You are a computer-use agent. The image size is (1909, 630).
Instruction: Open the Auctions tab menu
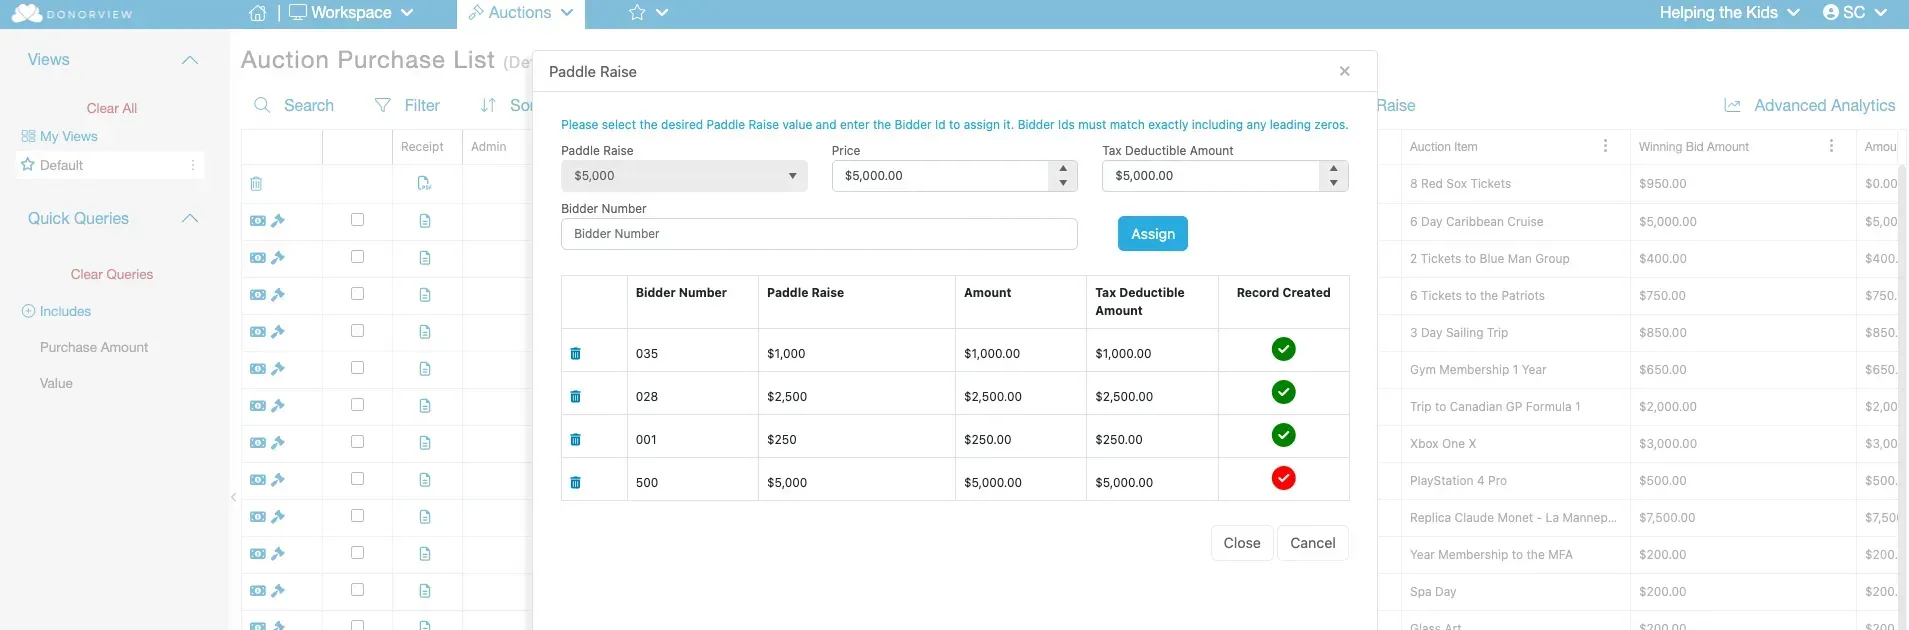click(520, 13)
